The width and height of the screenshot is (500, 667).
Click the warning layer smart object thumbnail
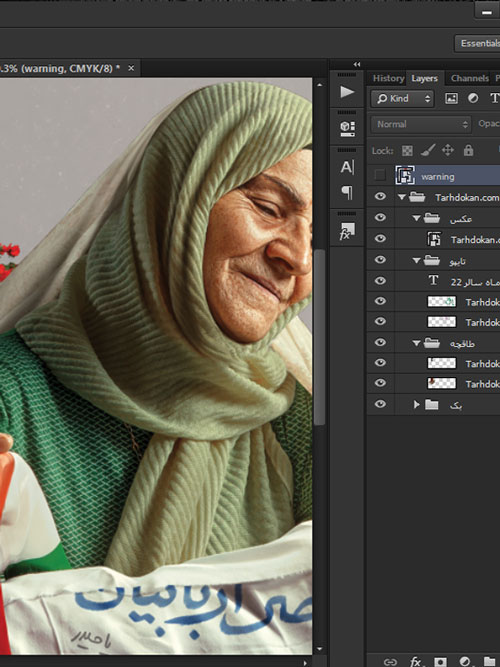click(x=405, y=175)
